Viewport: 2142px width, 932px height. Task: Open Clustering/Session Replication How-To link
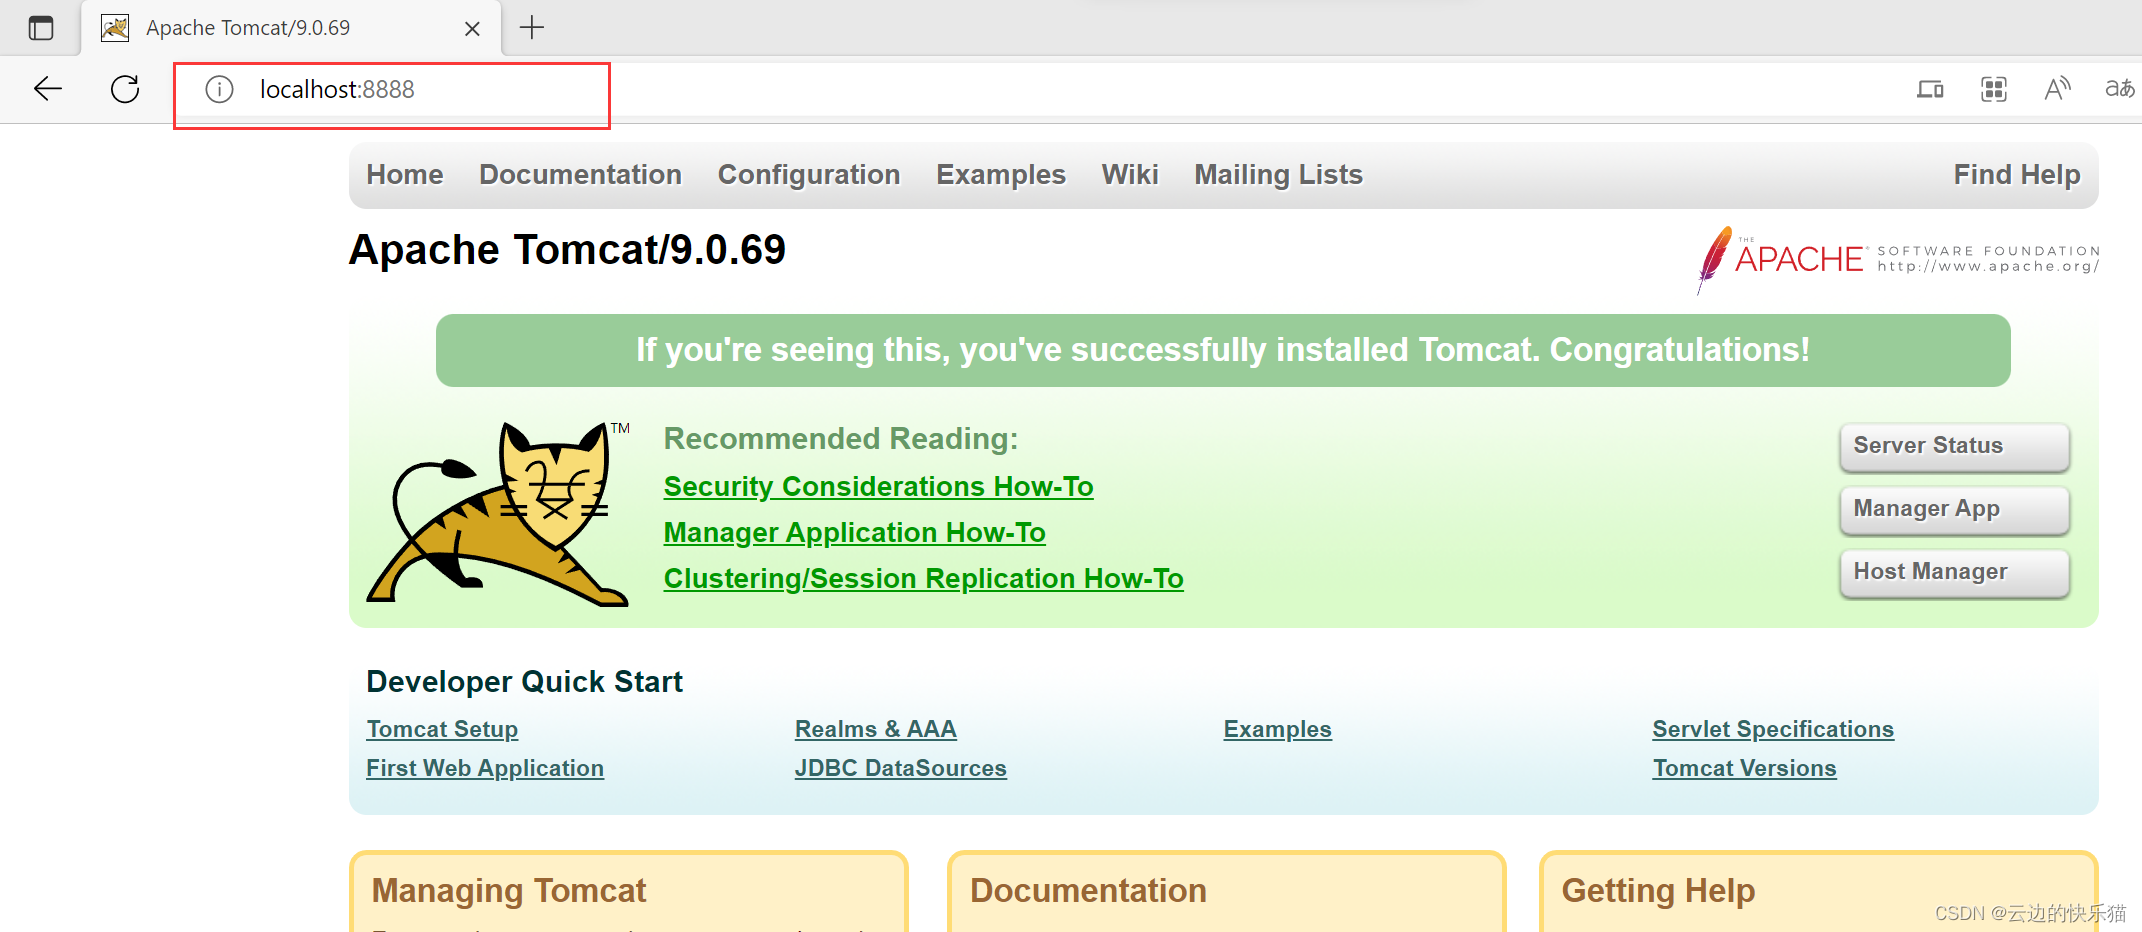pyautogui.click(x=923, y=578)
